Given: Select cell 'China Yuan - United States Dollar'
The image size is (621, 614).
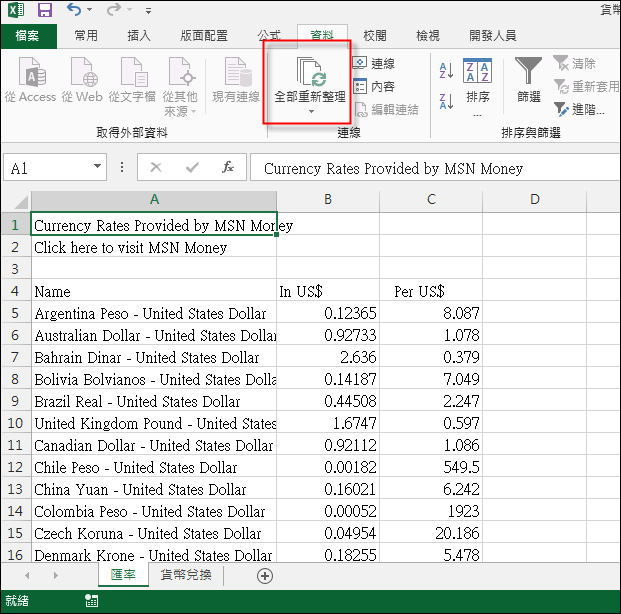Looking at the screenshot, I should click(x=154, y=490).
